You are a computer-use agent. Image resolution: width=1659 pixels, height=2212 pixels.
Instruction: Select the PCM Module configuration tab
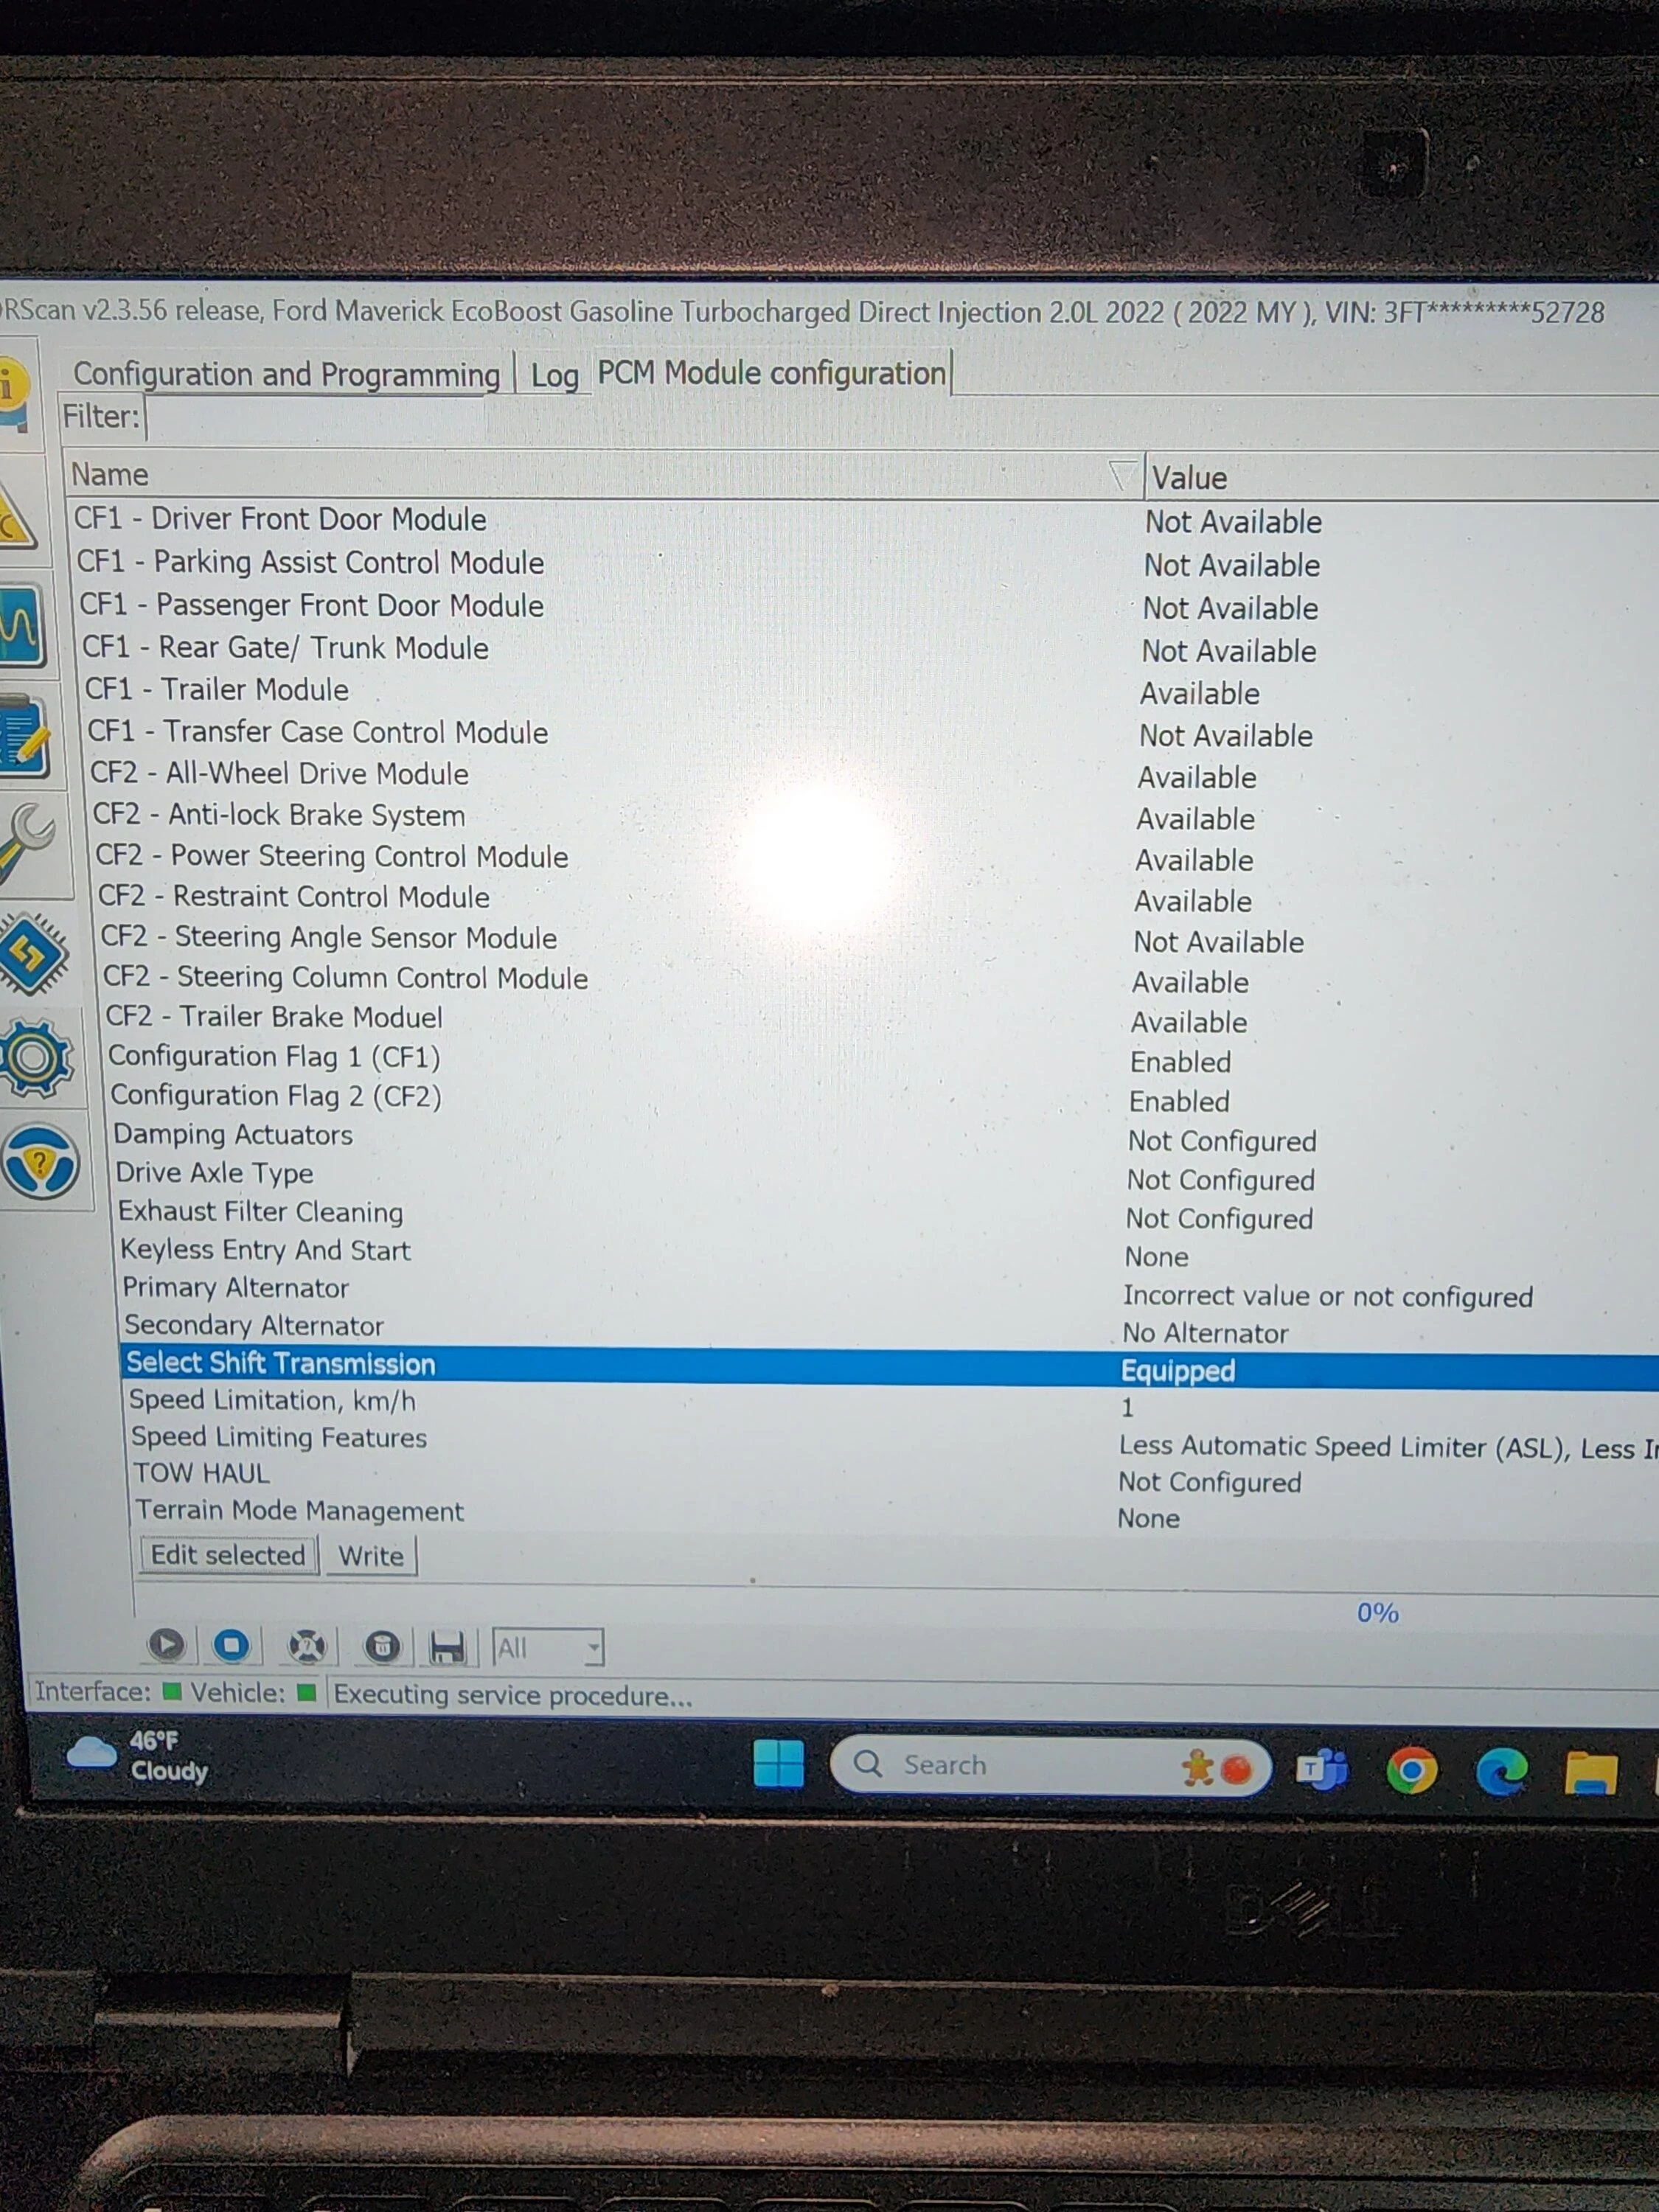click(771, 373)
